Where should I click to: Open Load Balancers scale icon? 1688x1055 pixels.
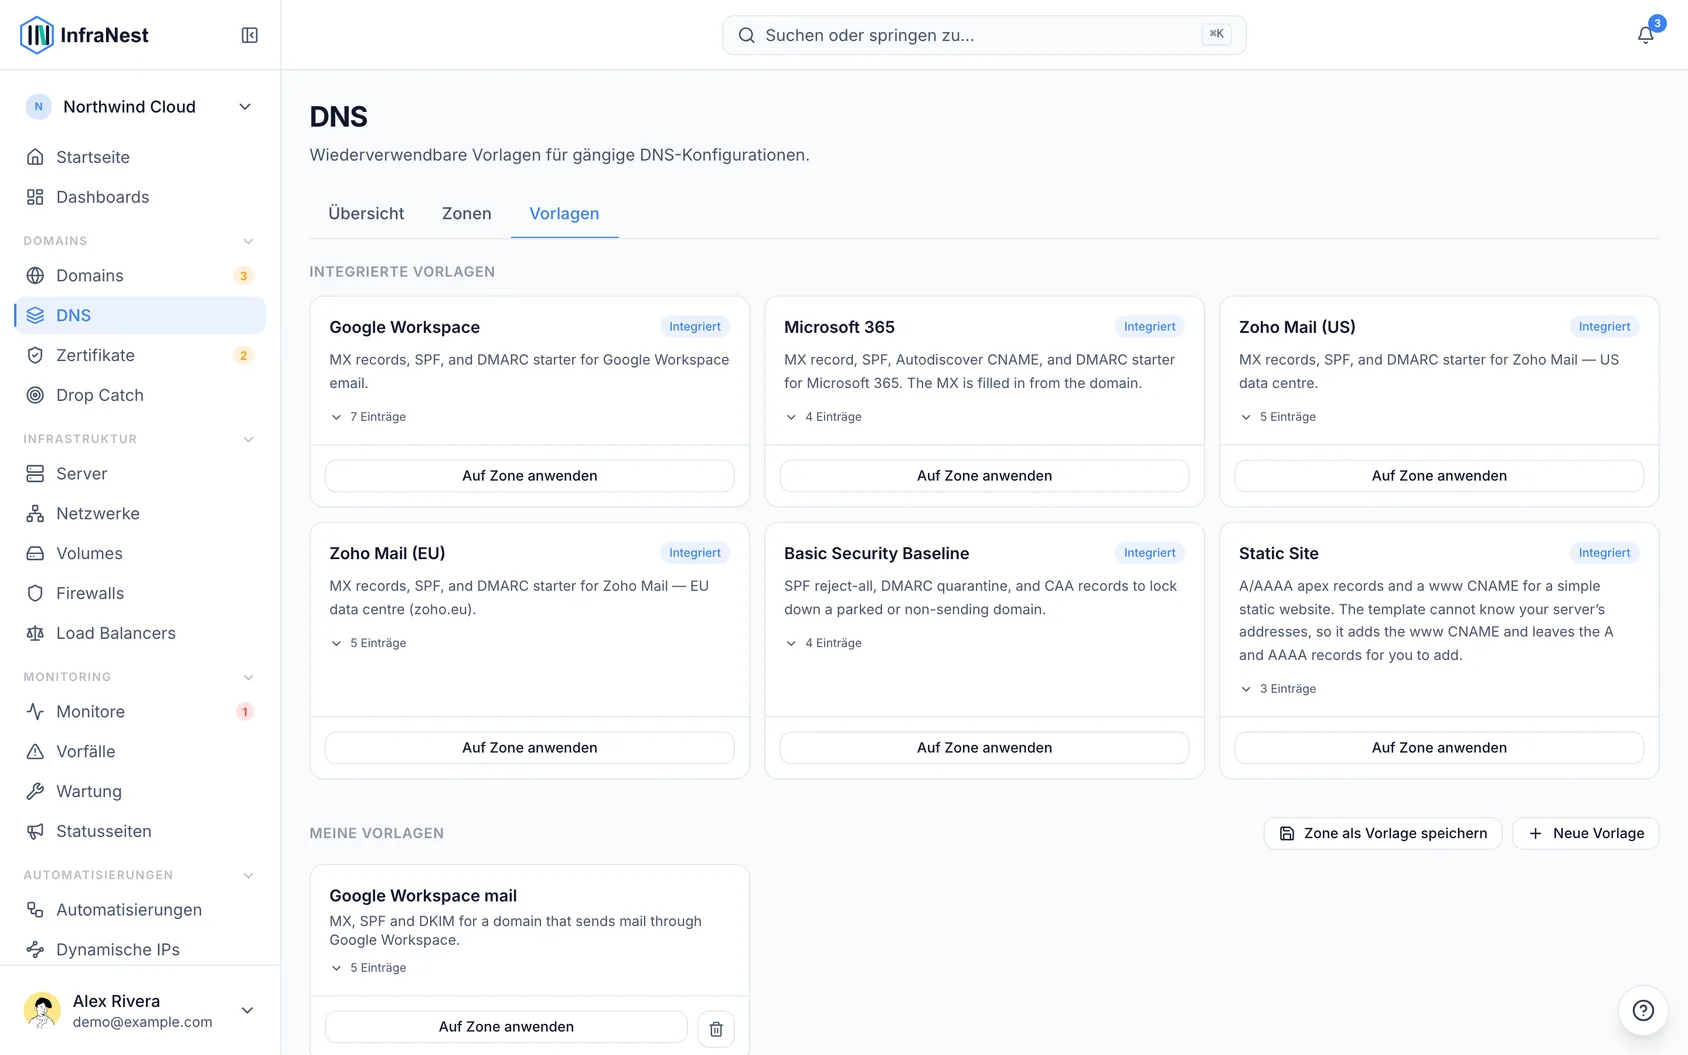pos(35,633)
